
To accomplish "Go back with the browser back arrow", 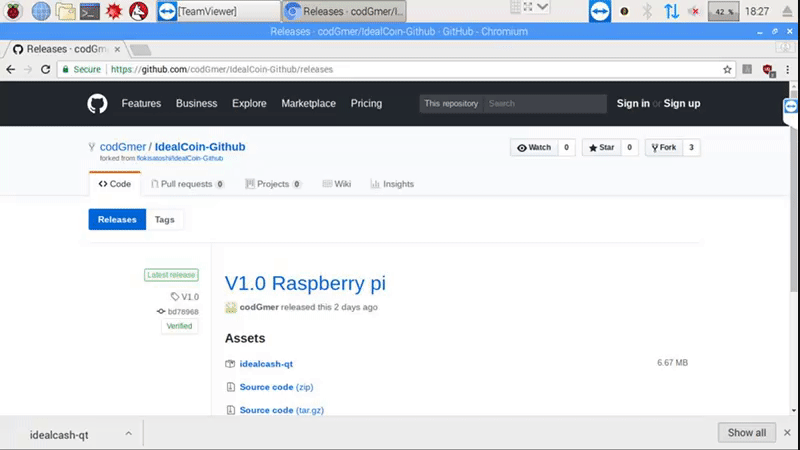I will (x=11, y=69).
